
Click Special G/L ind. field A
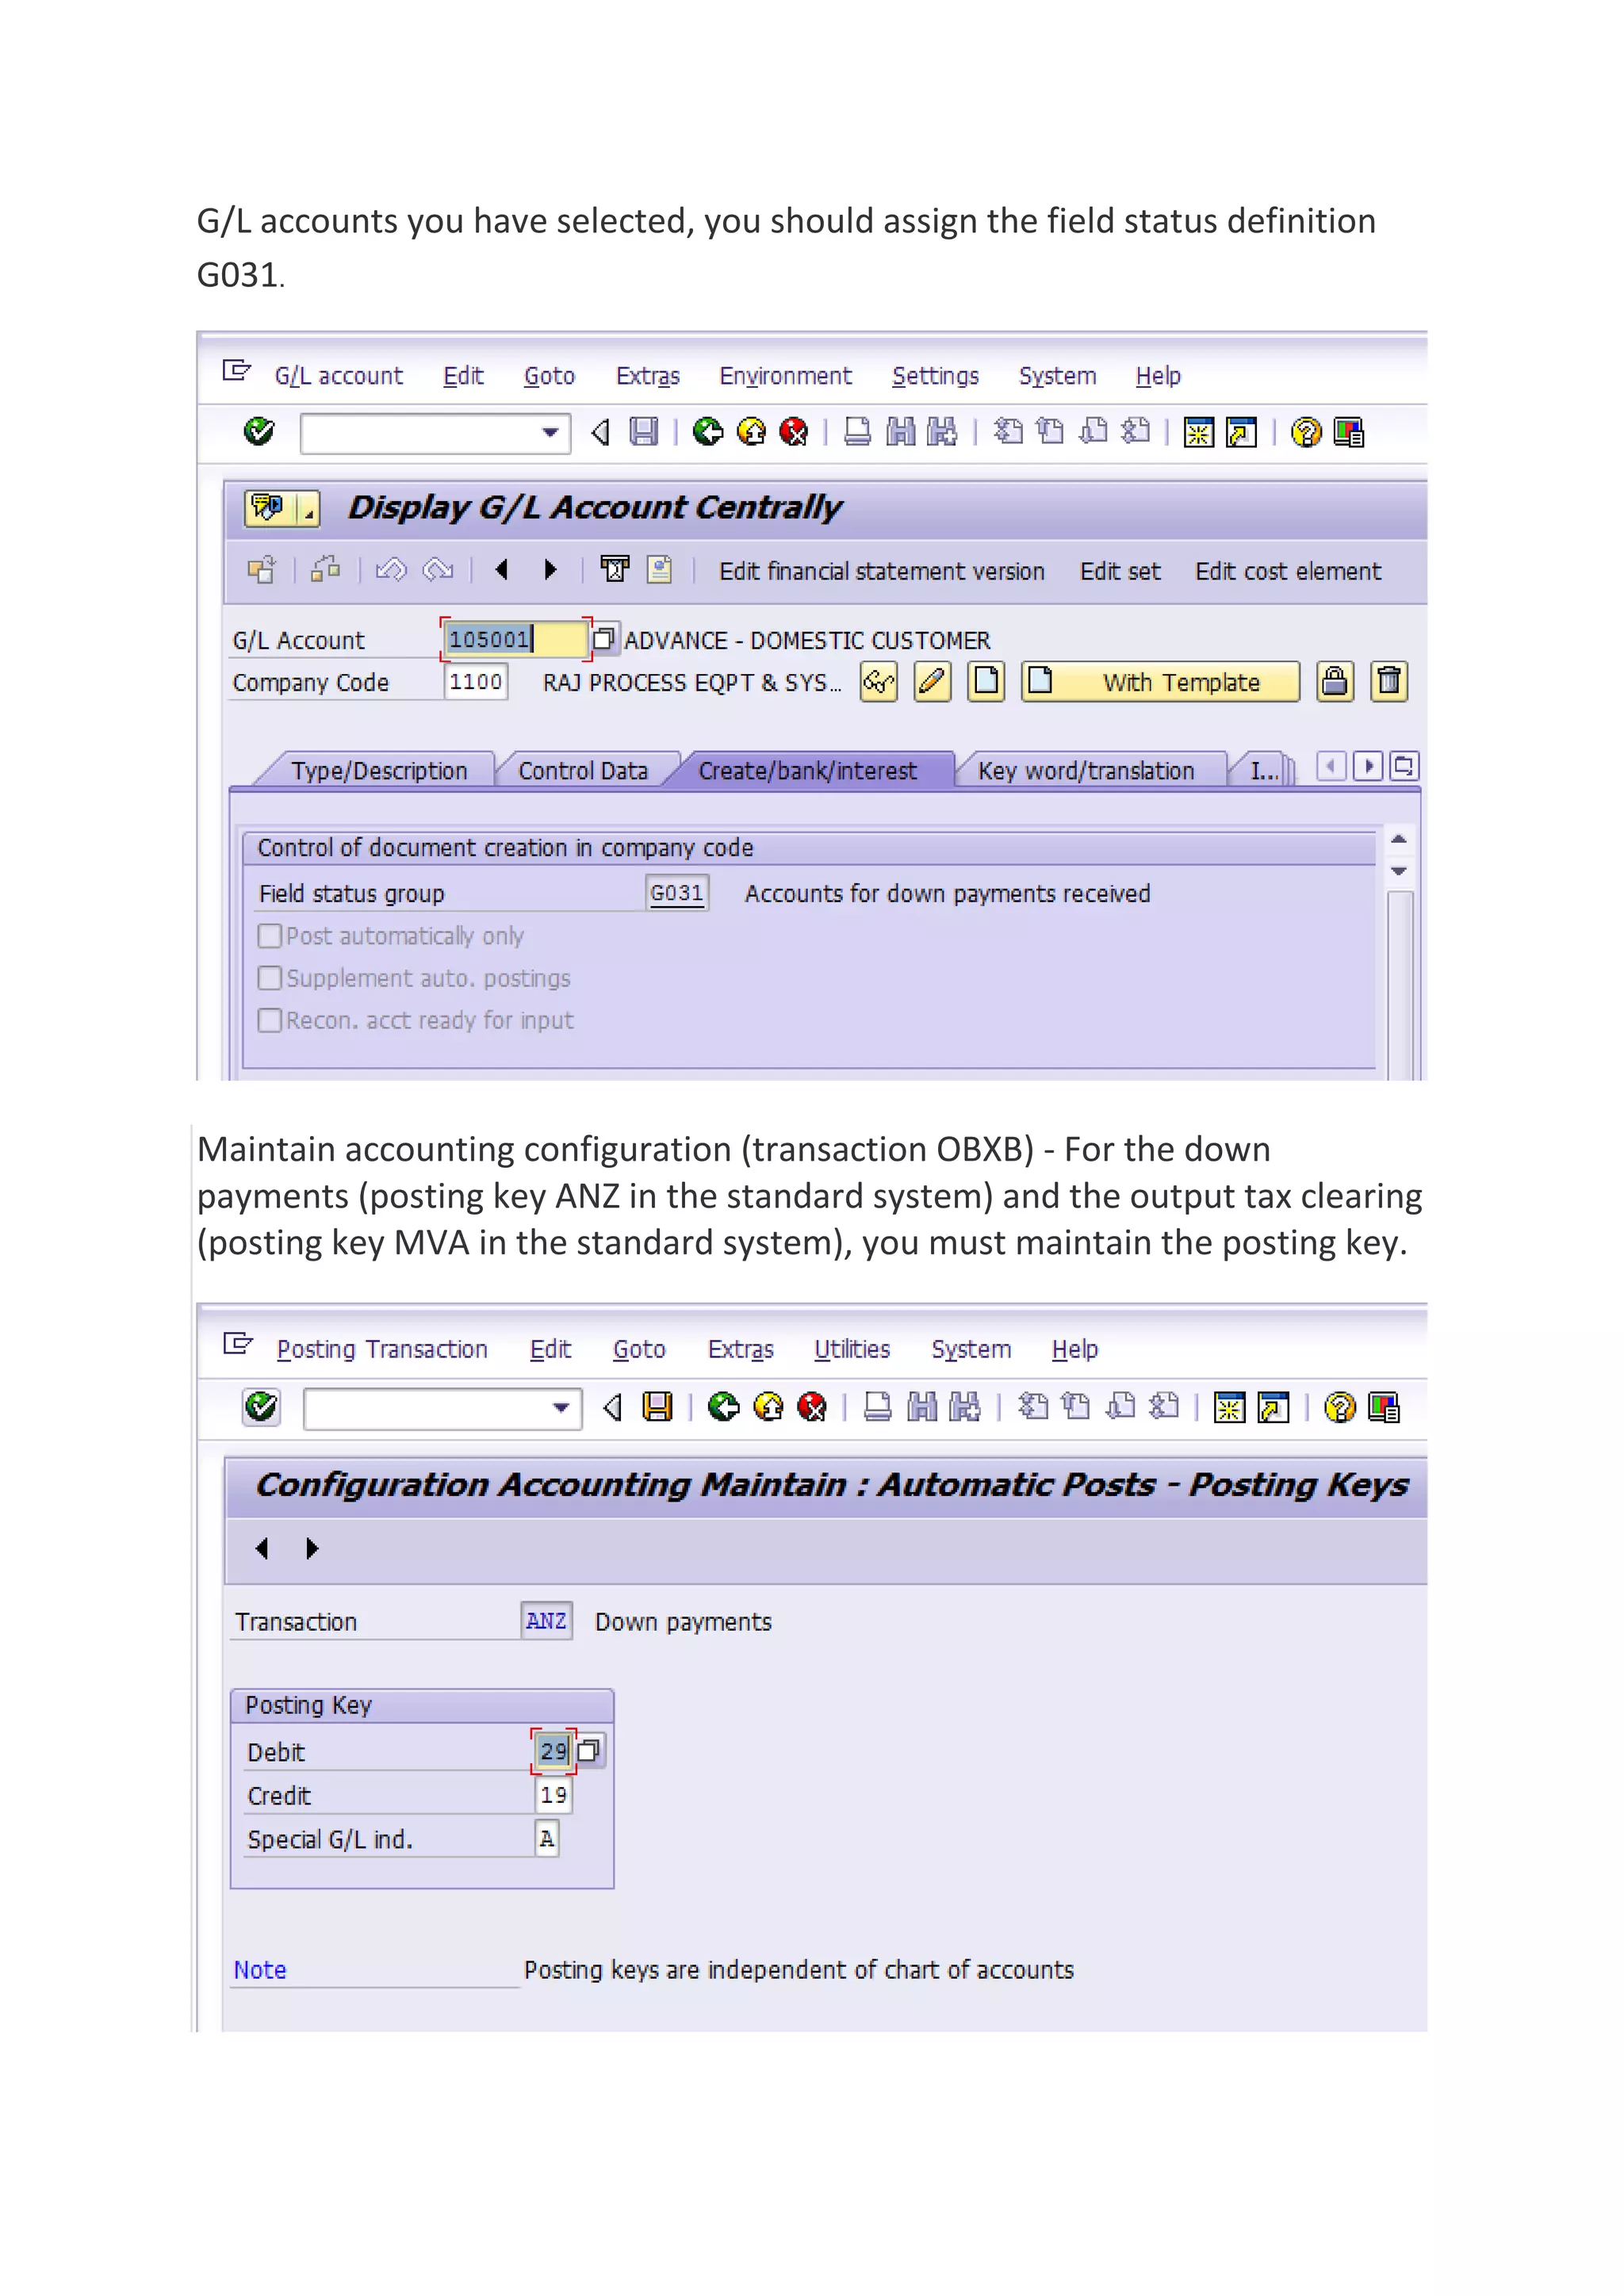click(x=546, y=1839)
